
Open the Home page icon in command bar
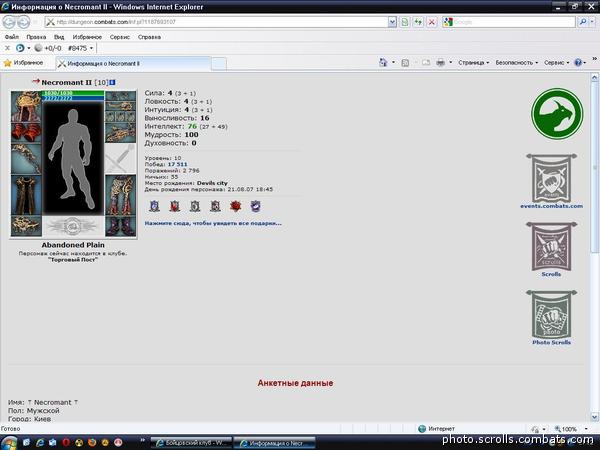(x=383, y=62)
